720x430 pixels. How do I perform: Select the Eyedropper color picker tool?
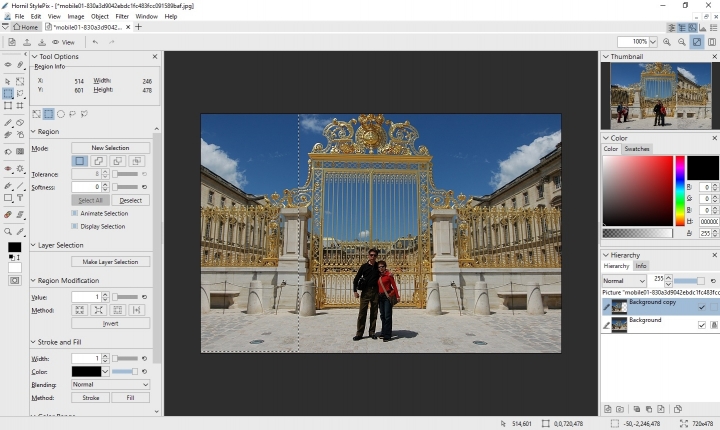coord(20,232)
